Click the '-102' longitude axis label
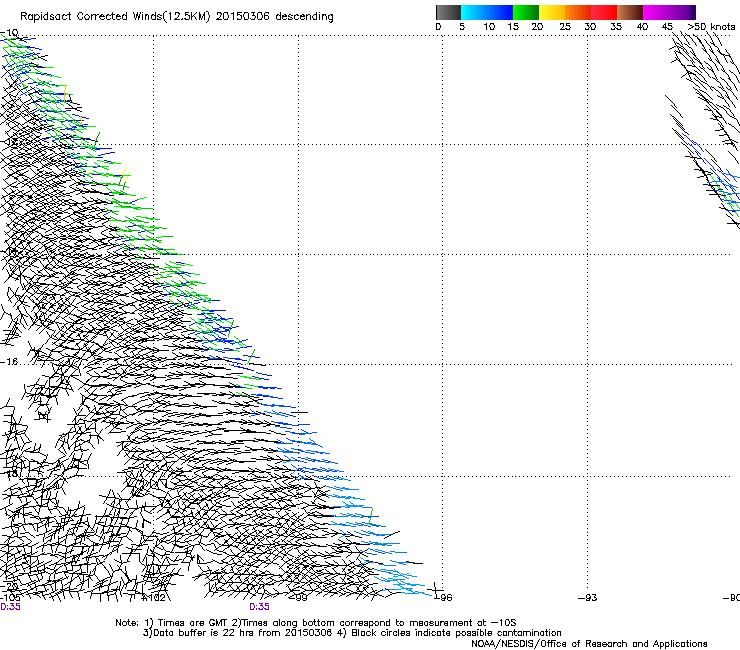This screenshot has height=650, width=740. pyautogui.click(x=154, y=598)
